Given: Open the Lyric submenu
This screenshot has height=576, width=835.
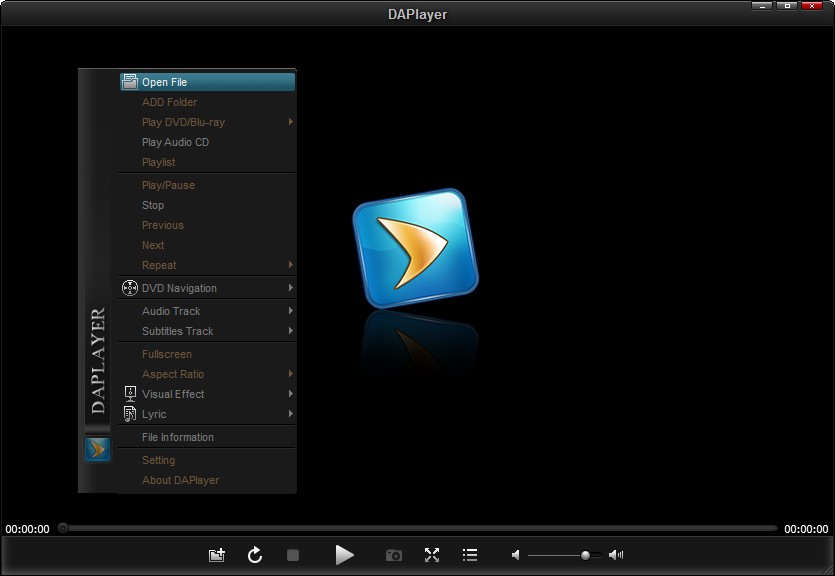Looking at the screenshot, I should point(154,414).
